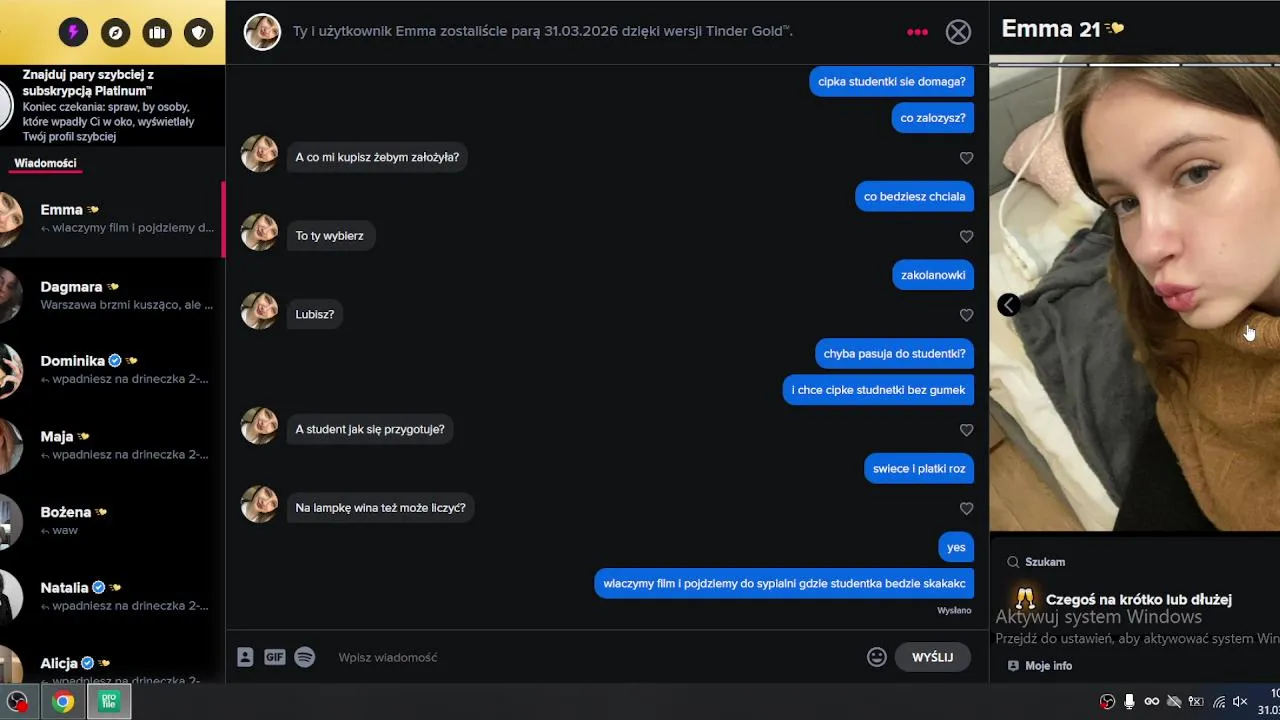Like the message "Lubisz?" with heart
The image size is (1280, 720).
[x=966, y=315]
